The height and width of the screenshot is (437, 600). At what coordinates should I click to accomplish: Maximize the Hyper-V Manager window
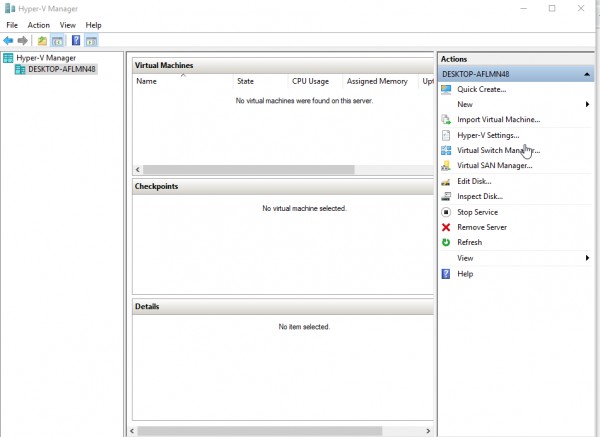[552, 8]
